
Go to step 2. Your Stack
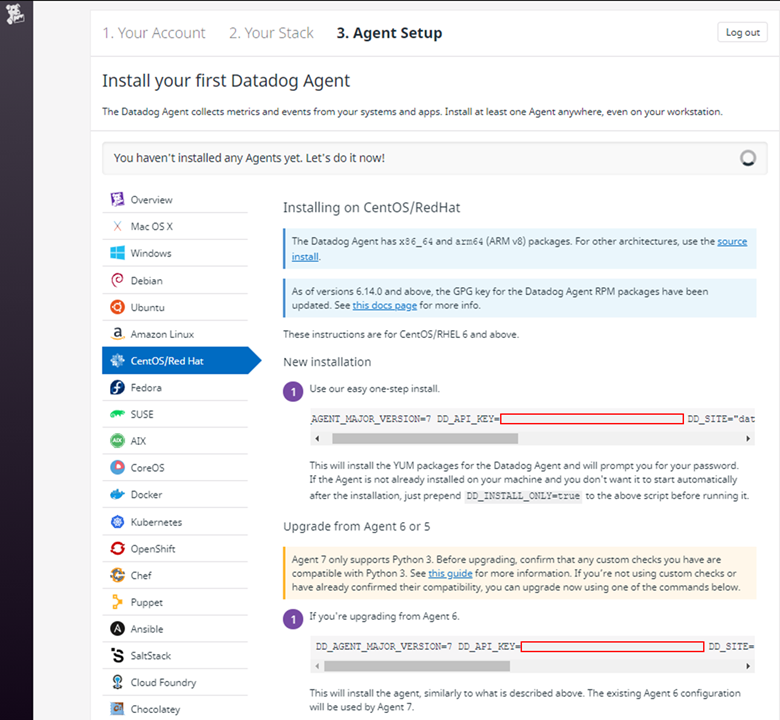point(271,33)
